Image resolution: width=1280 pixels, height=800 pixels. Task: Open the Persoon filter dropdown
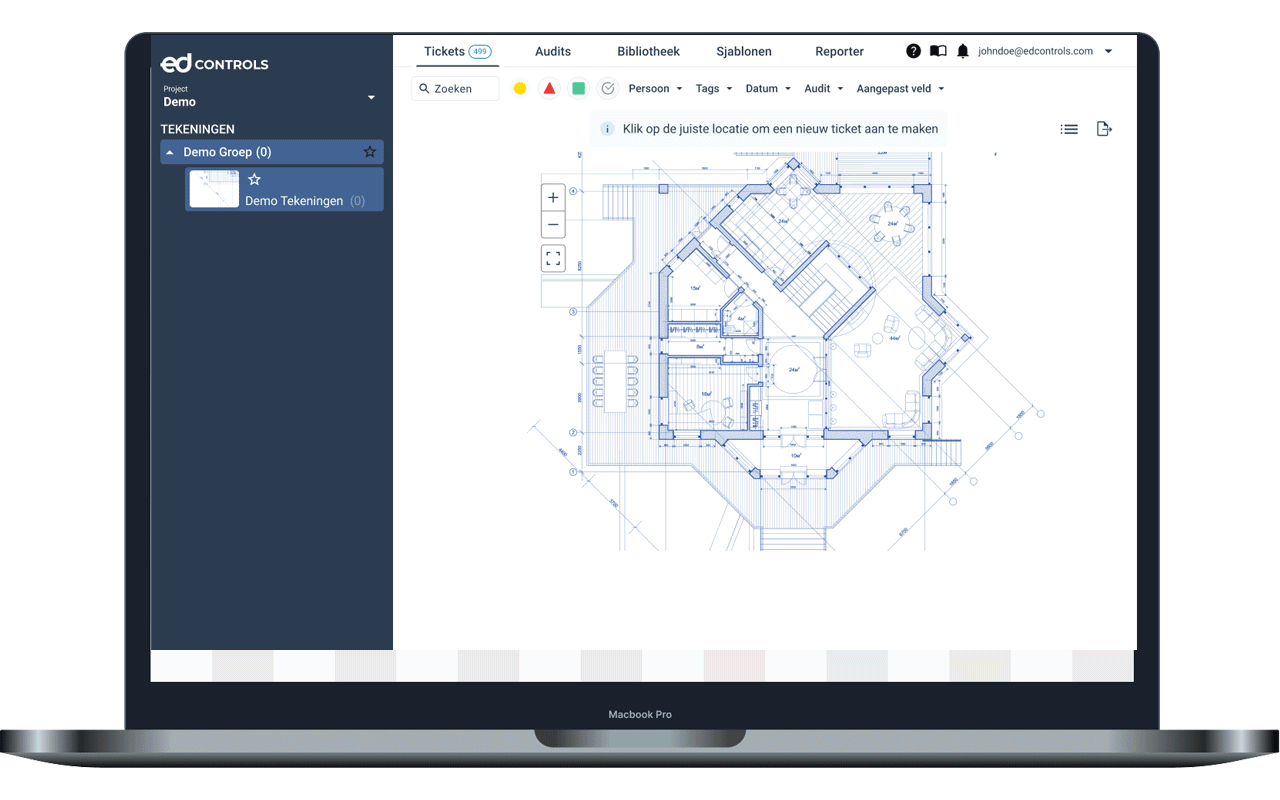click(x=655, y=88)
